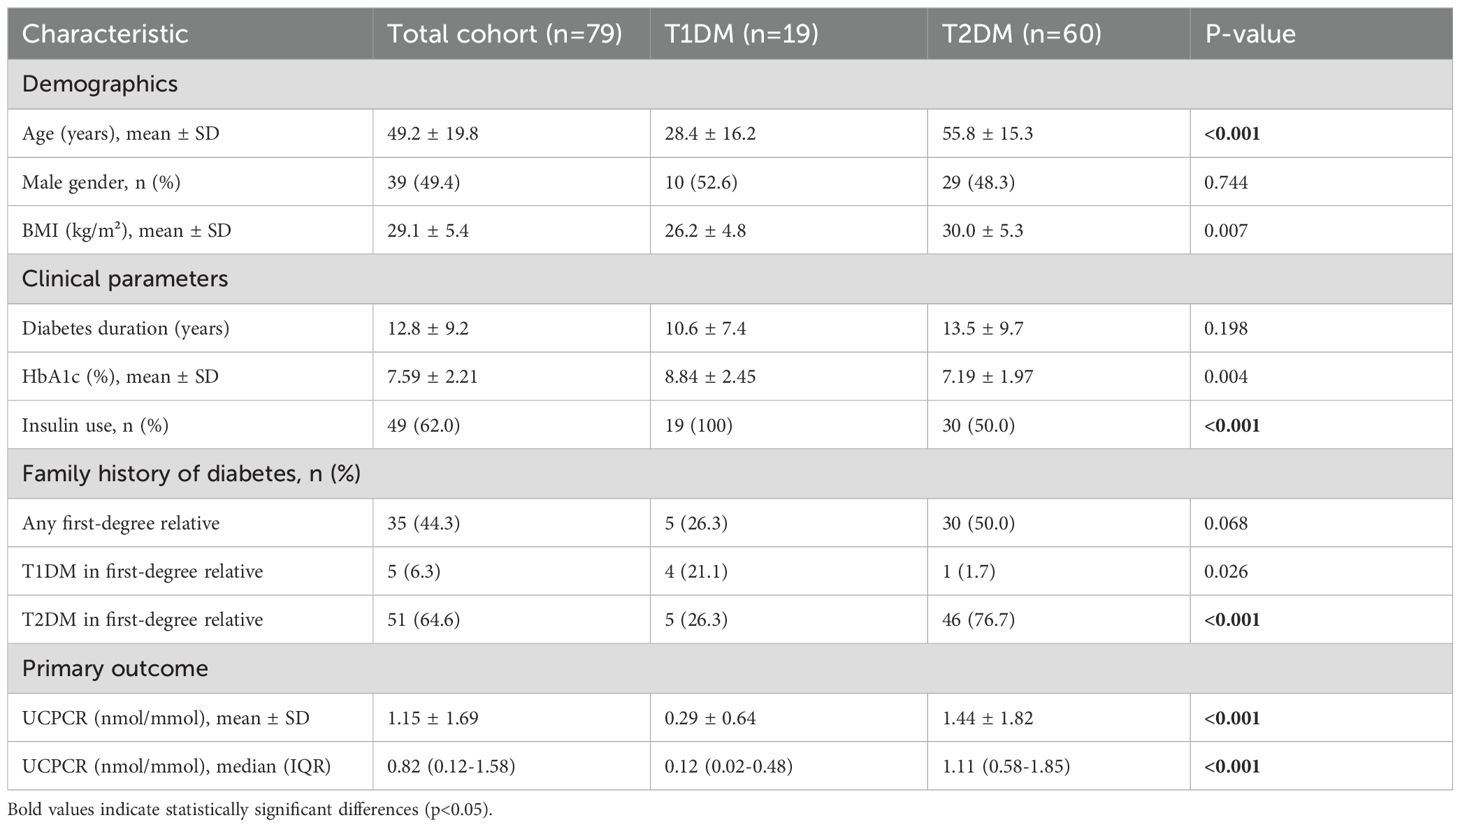Click the Insulin use T1DM value 19 (100)
This screenshot has height=827, width=1460.
pyautogui.click(x=698, y=426)
